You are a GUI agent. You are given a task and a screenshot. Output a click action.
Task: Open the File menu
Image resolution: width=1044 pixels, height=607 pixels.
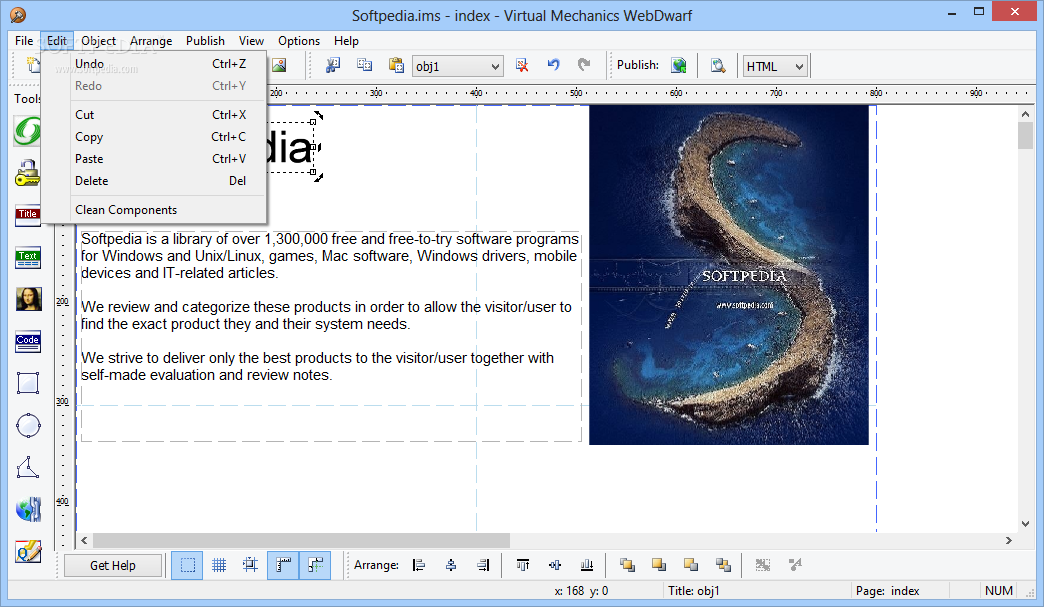coord(24,41)
